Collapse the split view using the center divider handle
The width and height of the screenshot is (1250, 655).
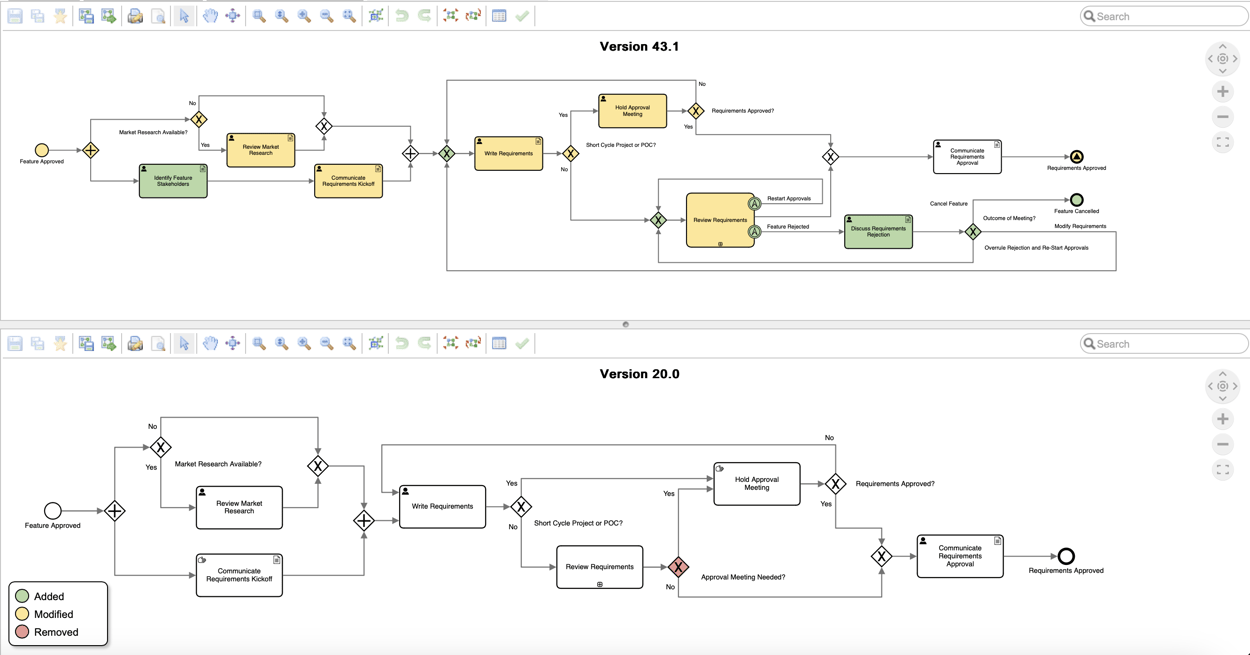(x=625, y=323)
